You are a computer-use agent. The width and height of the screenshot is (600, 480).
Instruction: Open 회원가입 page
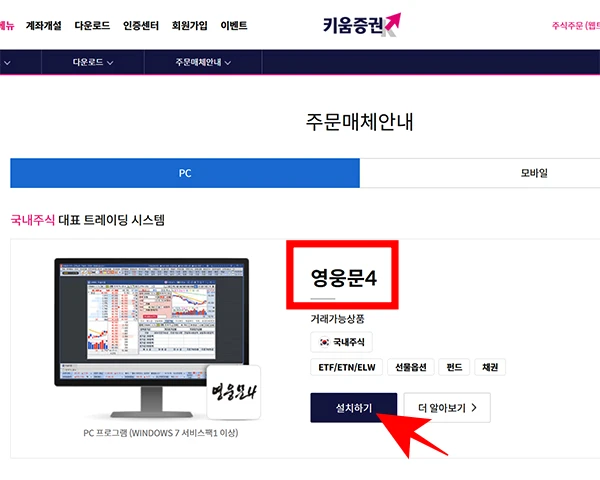pos(189,26)
